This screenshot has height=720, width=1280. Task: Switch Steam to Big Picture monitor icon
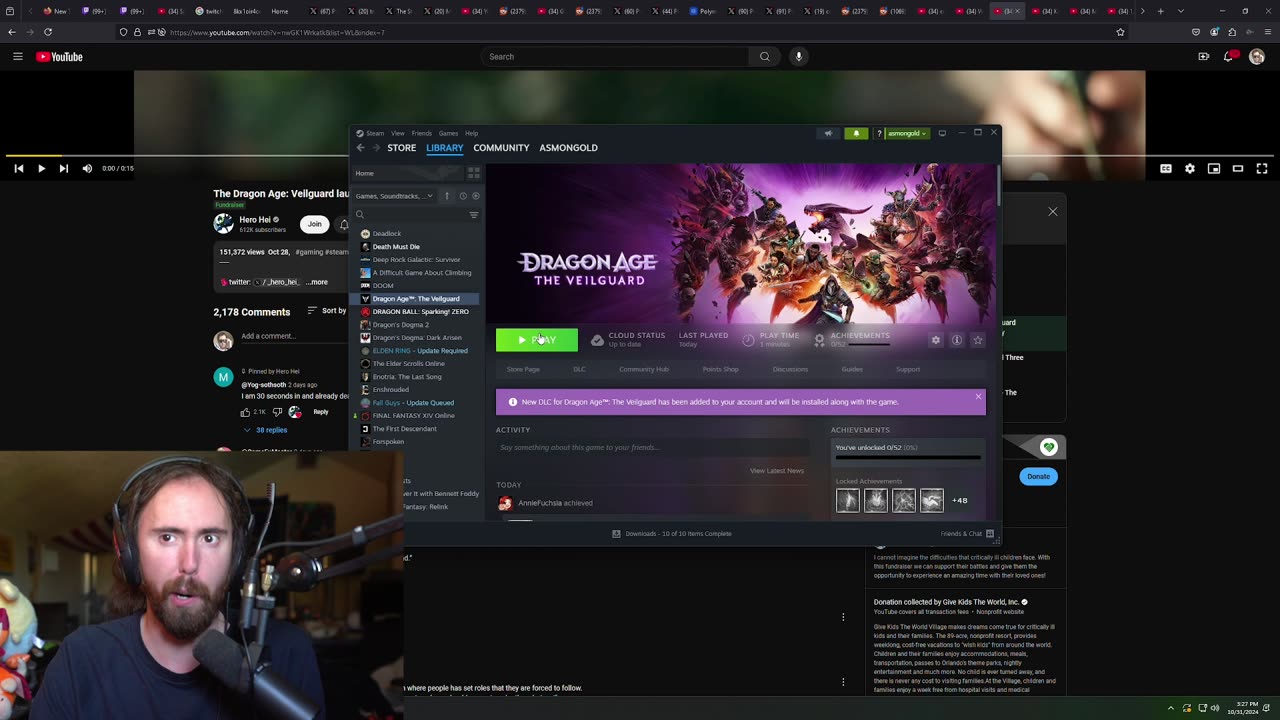[x=942, y=133]
